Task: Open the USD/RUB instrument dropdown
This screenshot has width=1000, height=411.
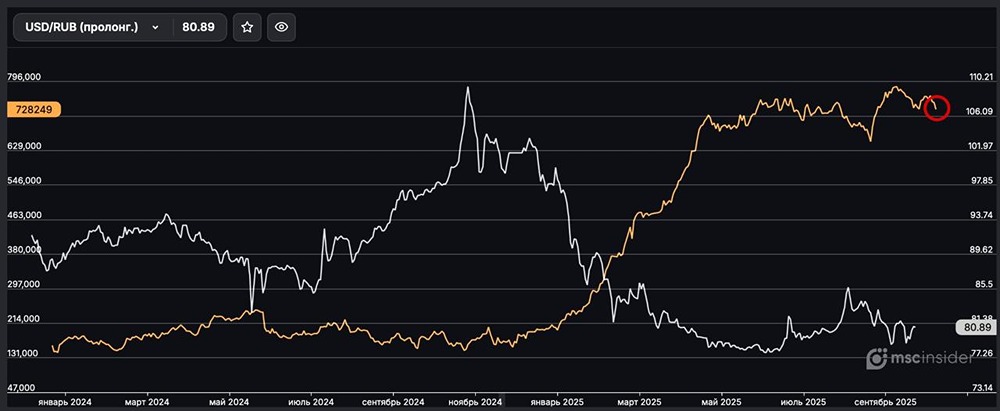Action: (93, 27)
